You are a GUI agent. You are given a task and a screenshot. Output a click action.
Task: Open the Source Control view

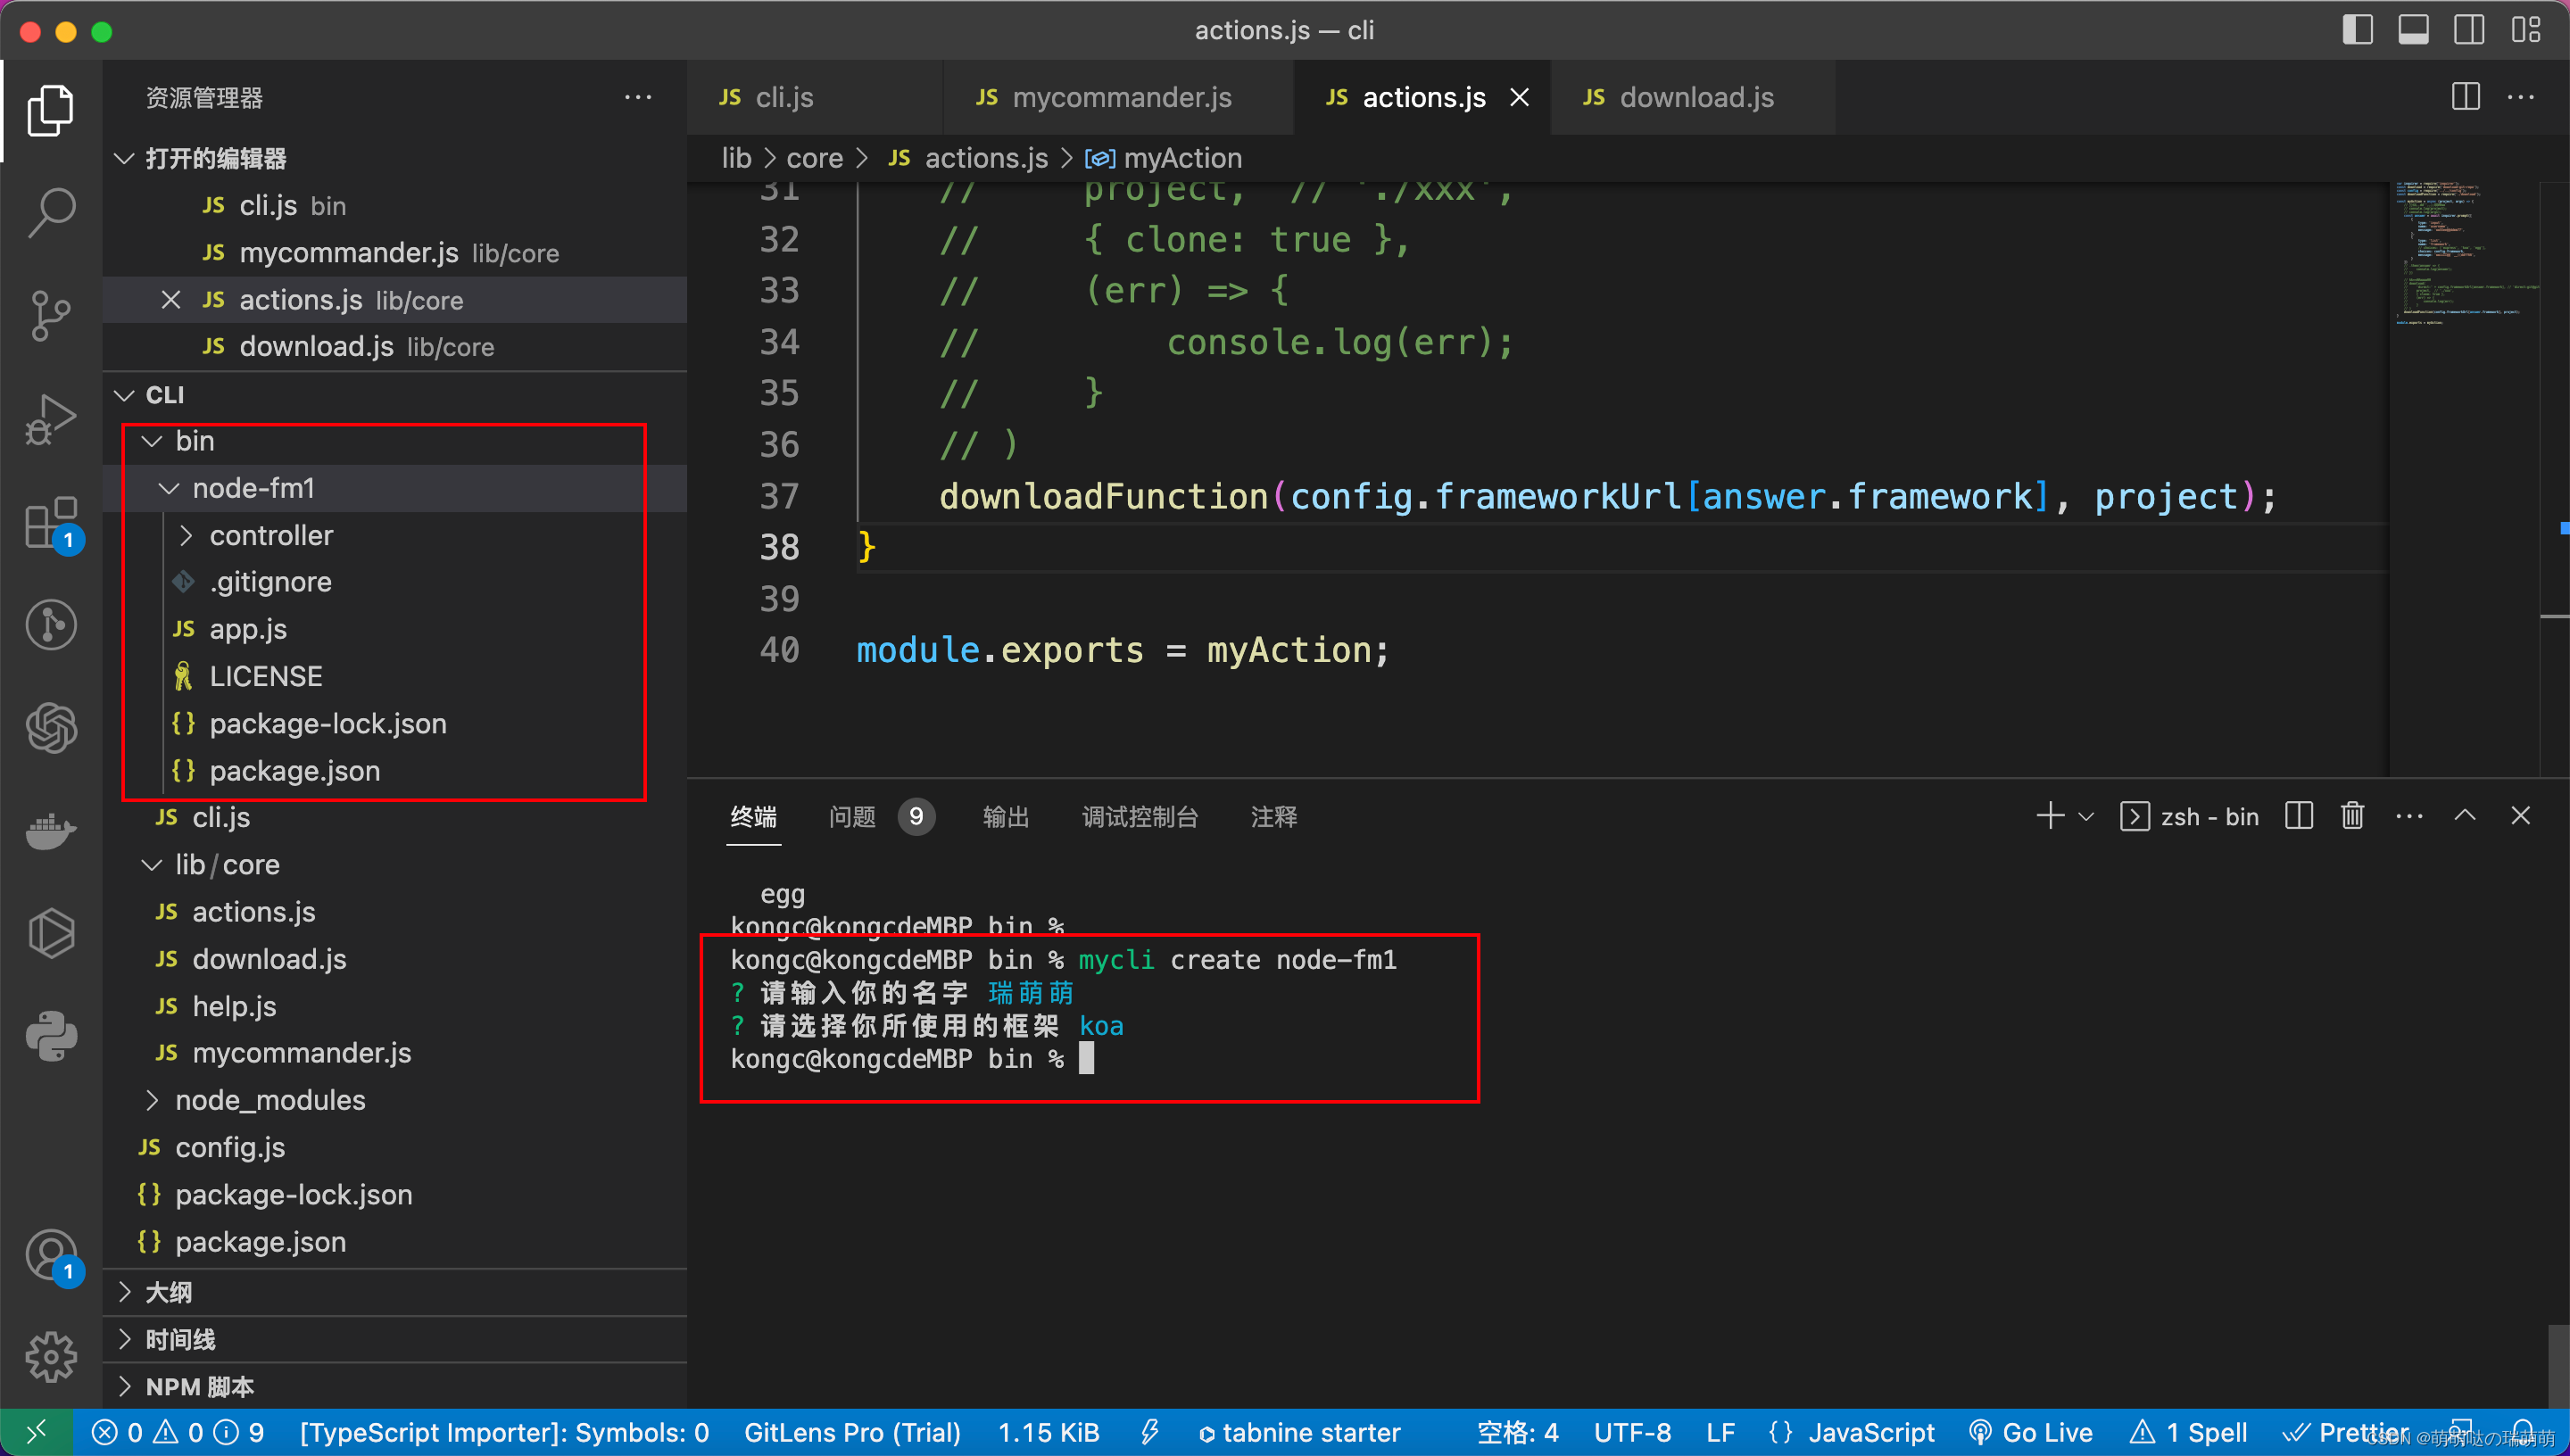[50, 316]
